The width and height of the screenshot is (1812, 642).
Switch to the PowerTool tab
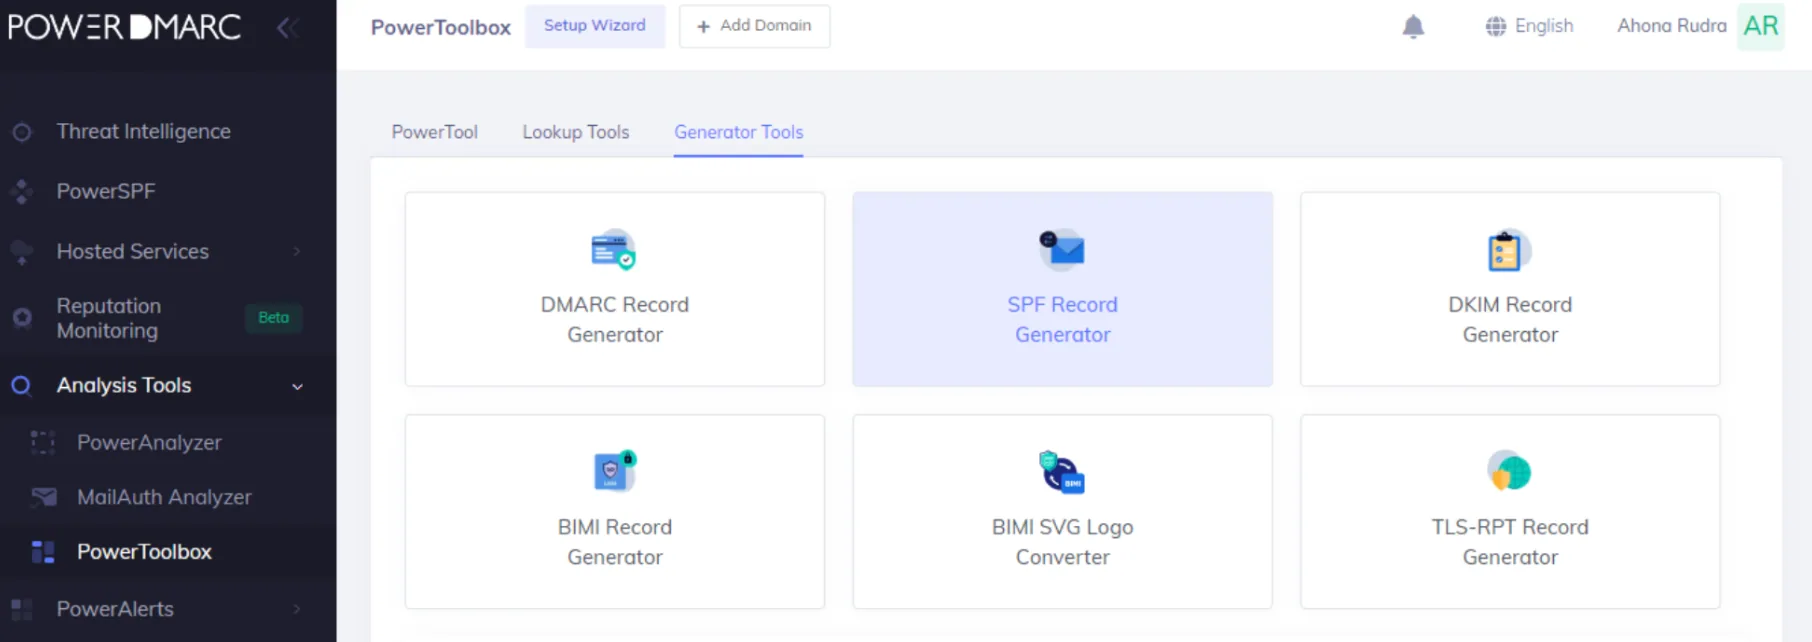click(434, 132)
